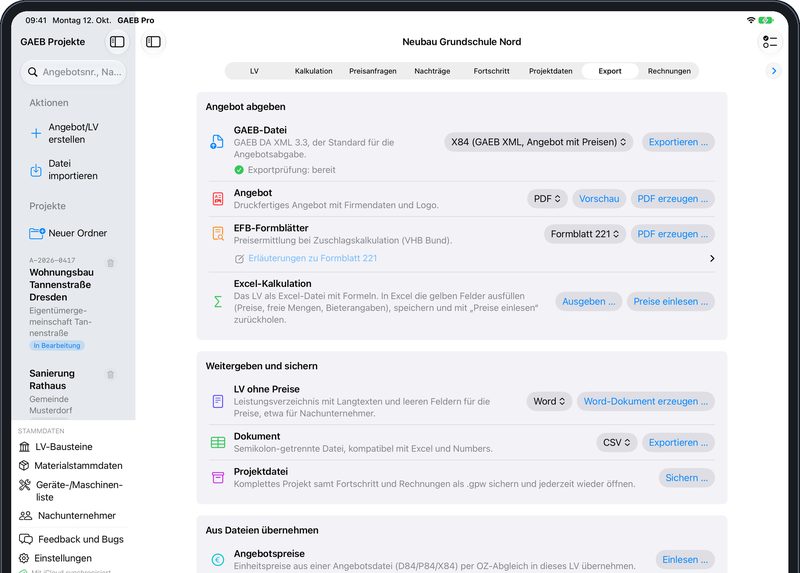The height and width of the screenshot is (573, 800).
Task: Click Sichern for Projektdatei
Action: coord(686,478)
